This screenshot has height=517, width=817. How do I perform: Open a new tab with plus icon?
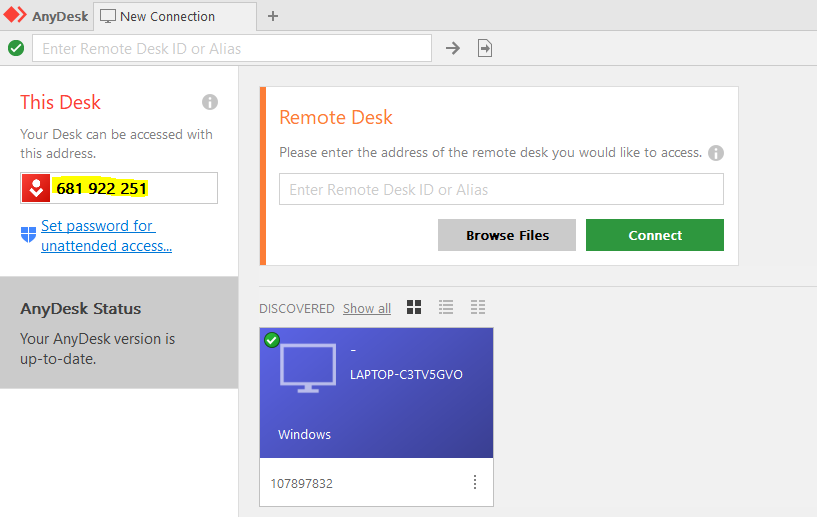click(x=273, y=16)
